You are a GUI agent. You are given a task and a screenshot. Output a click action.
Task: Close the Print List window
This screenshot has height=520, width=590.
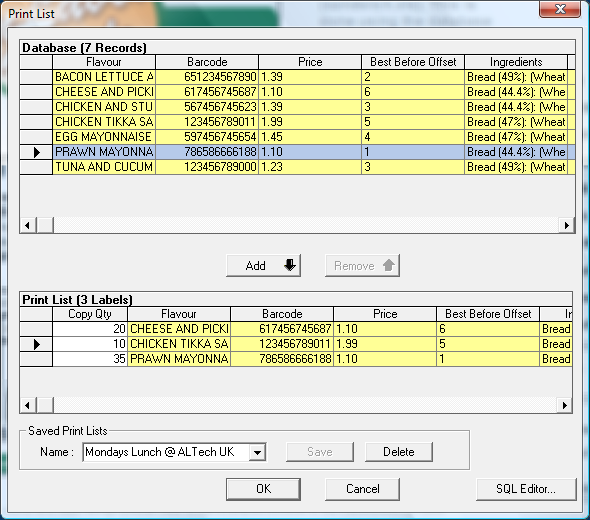(560, 9)
